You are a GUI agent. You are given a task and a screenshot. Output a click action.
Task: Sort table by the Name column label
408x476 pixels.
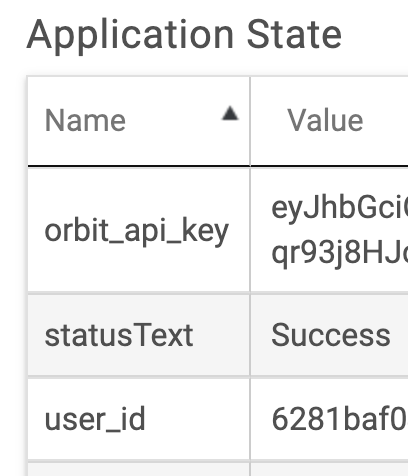(x=85, y=121)
